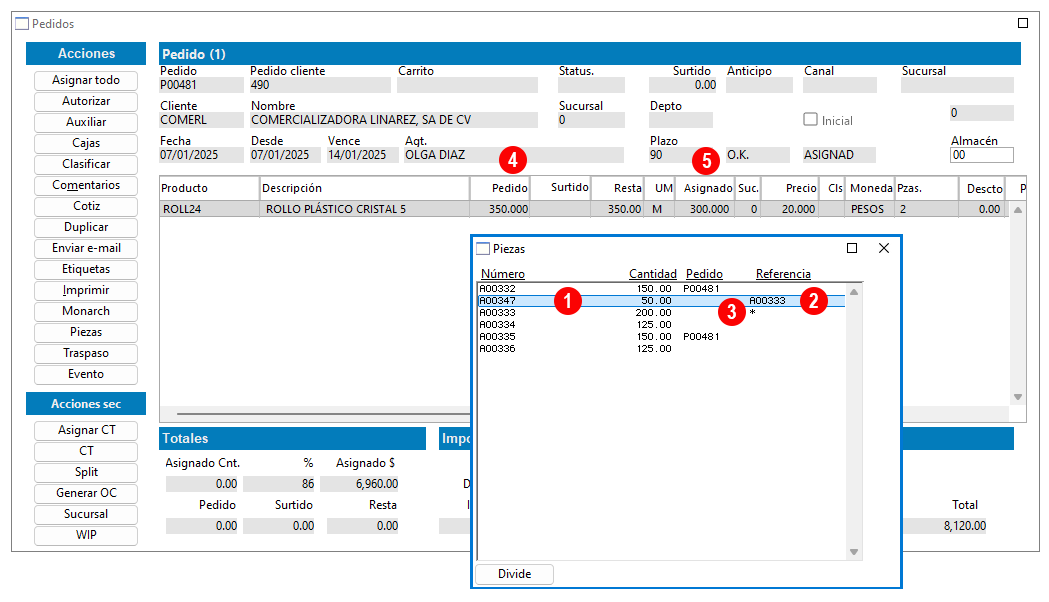The image size is (1049, 602).
Task: Click the 20.000 Precio cell
Action: 789,209
